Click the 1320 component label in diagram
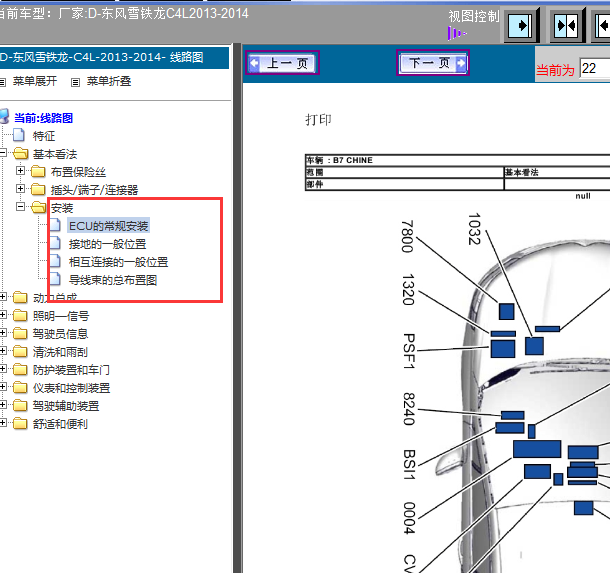 pyautogui.click(x=408, y=289)
